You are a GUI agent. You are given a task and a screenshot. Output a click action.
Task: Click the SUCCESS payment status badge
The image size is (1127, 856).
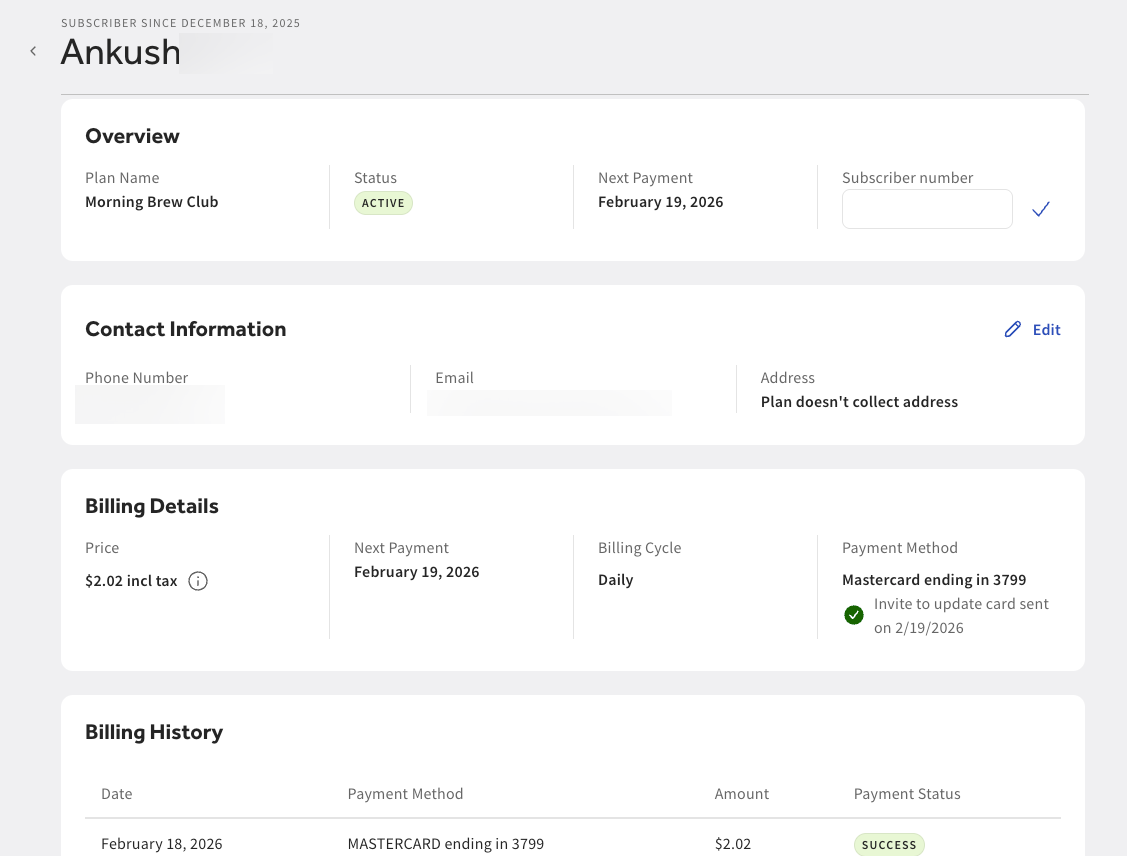(x=889, y=844)
